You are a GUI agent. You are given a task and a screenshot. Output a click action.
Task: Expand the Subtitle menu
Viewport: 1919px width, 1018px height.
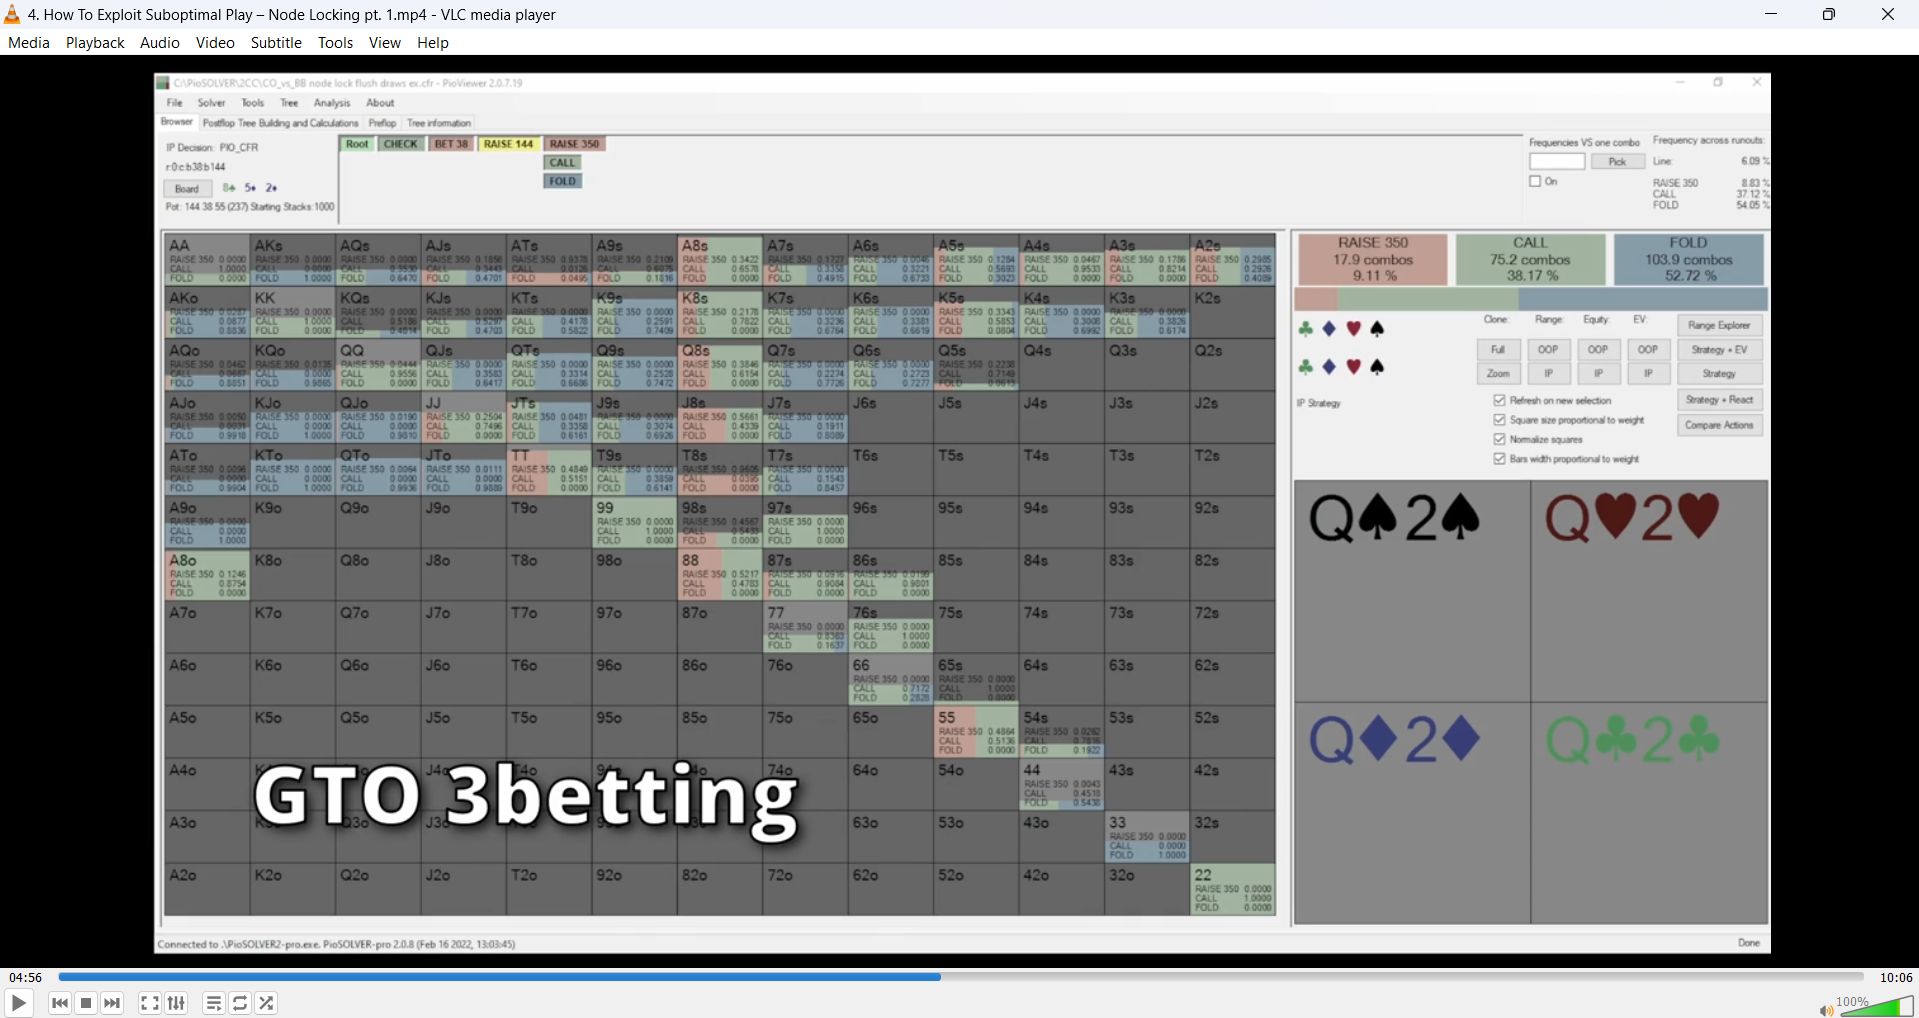pos(276,43)
